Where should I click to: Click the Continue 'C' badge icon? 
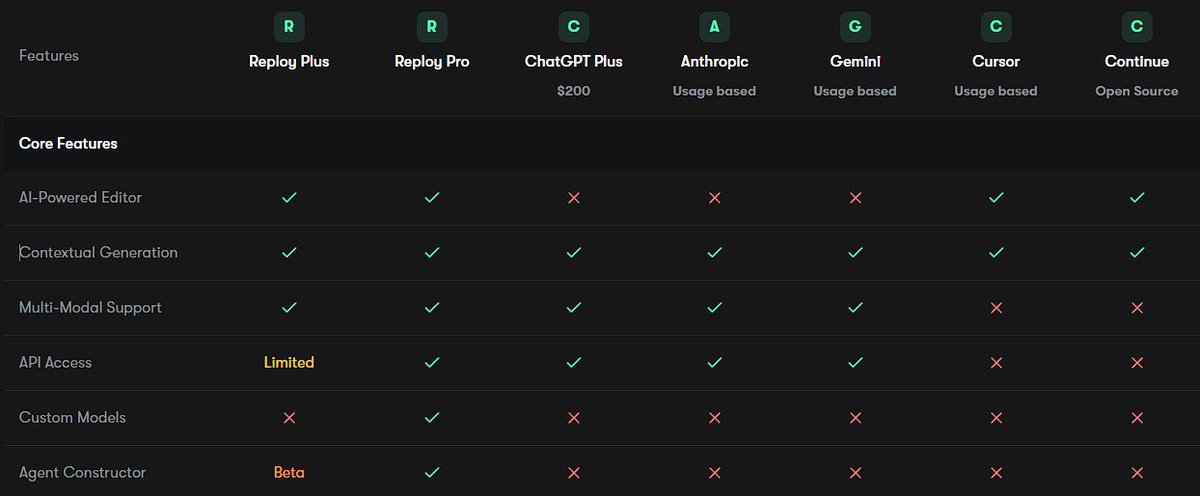pos(1137,27)
